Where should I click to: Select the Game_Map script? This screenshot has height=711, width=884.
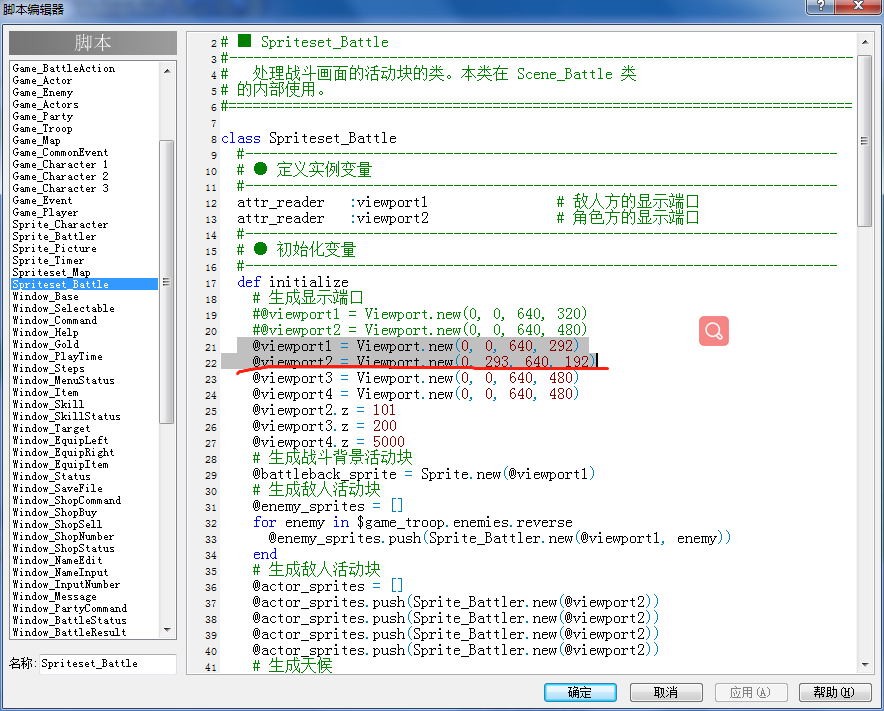(37, 140)
